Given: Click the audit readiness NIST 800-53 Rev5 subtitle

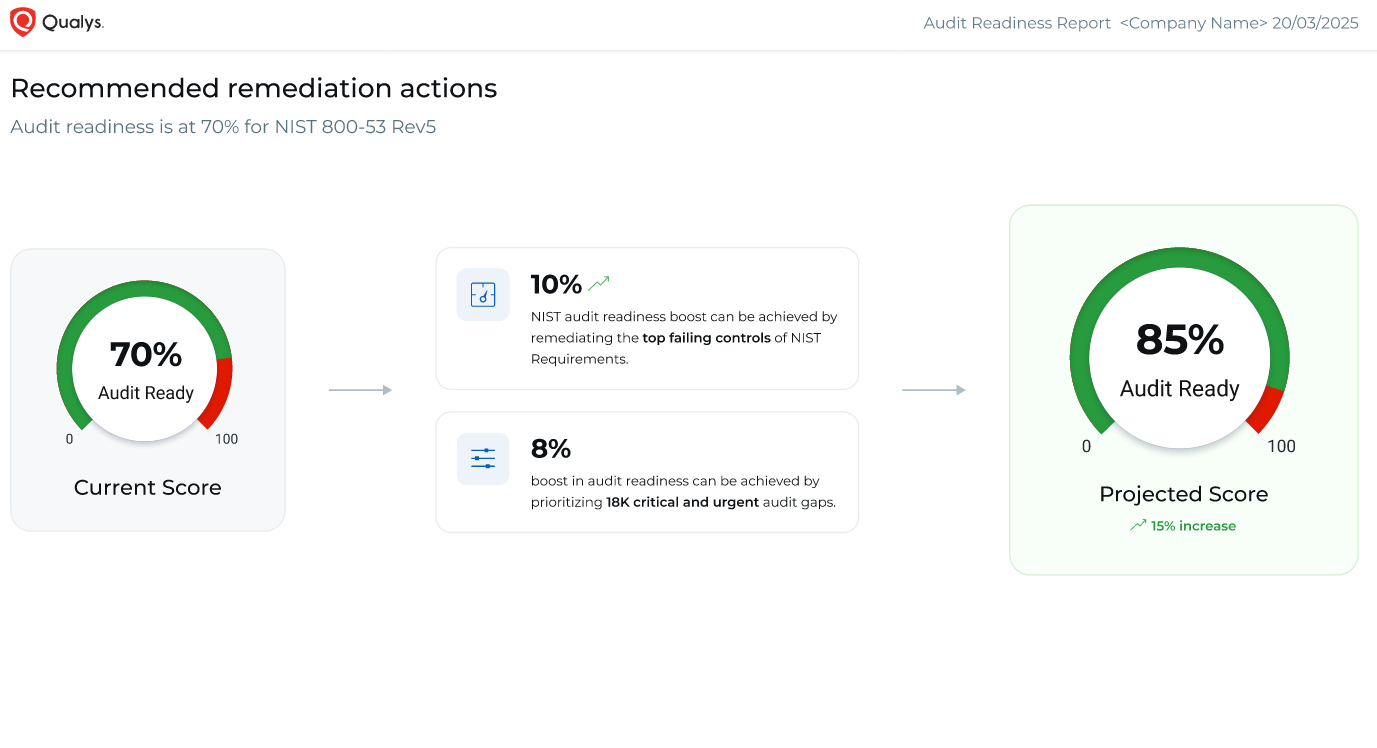Looking at the screenshot, I should pyautogui.click(x=223, y=127).
